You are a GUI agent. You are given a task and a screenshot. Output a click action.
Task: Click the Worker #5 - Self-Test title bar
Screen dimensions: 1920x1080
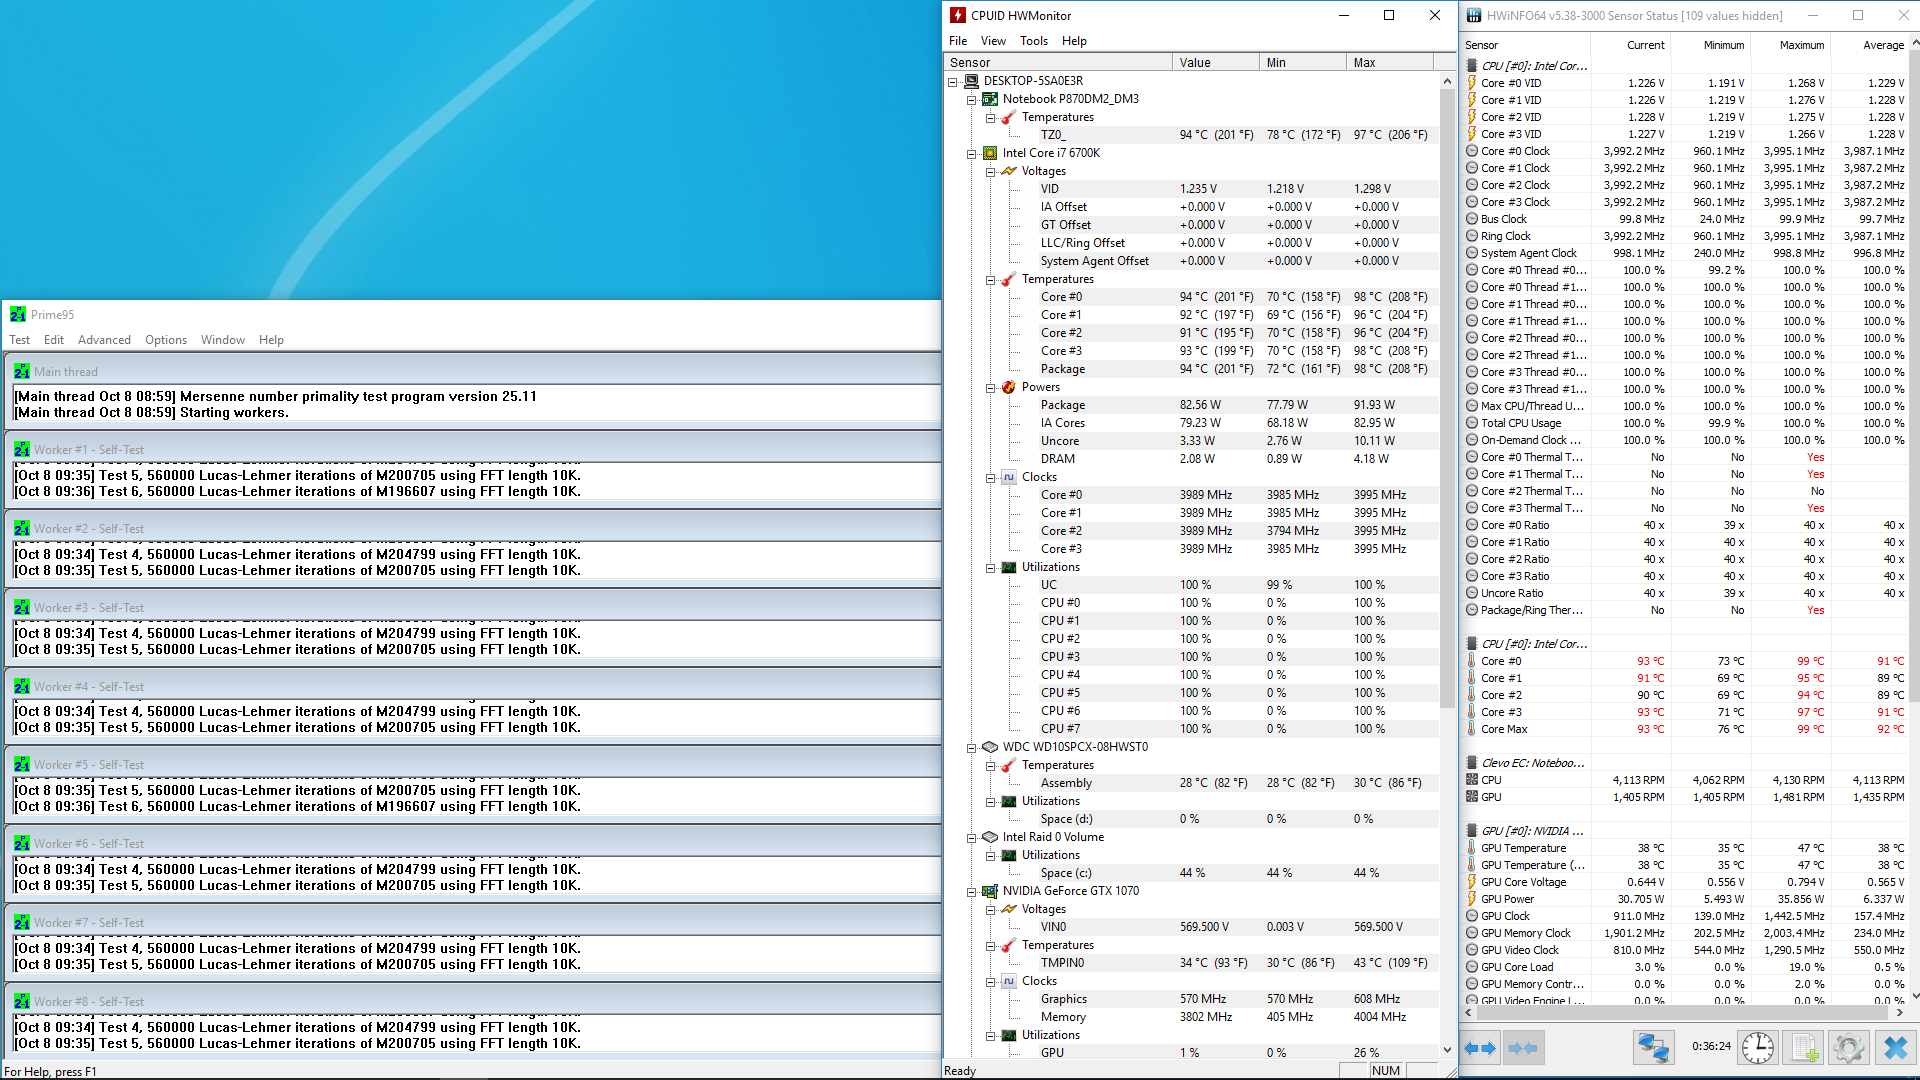[472, 765]
